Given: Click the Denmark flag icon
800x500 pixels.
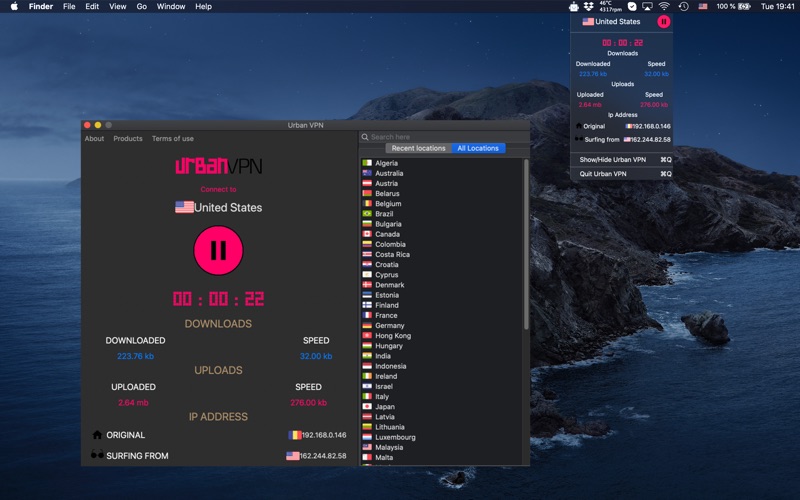Looking at the screenshot, I should coord(367,285).
